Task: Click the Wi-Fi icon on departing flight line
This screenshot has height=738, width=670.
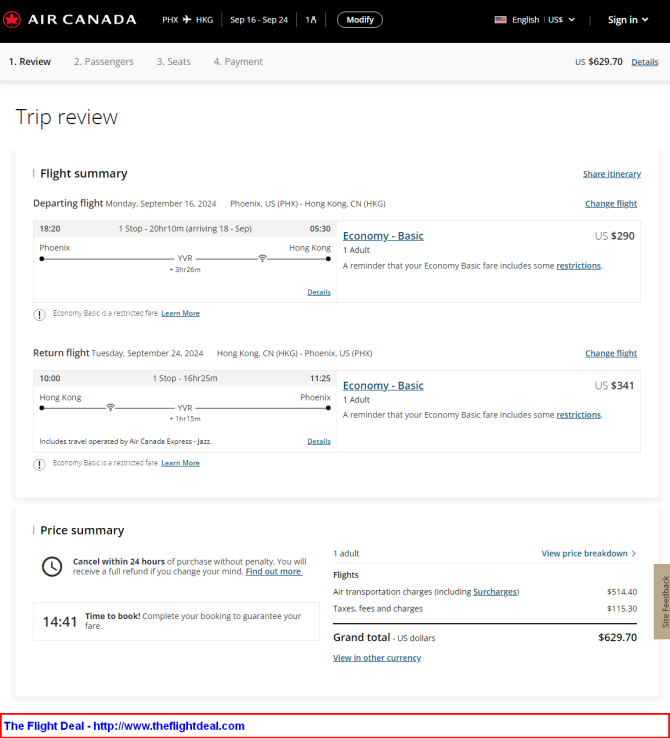Action: coord(263,258)
